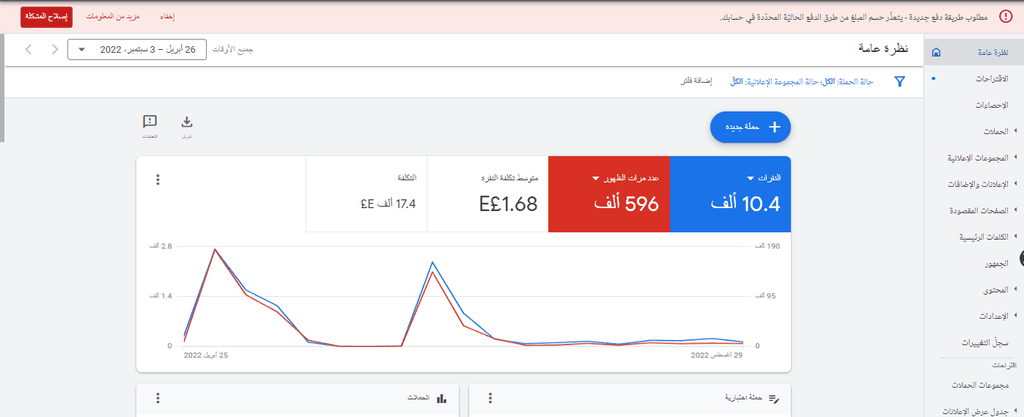Click the chart's '25 أبريل 2022' date label

pos(206,356)
